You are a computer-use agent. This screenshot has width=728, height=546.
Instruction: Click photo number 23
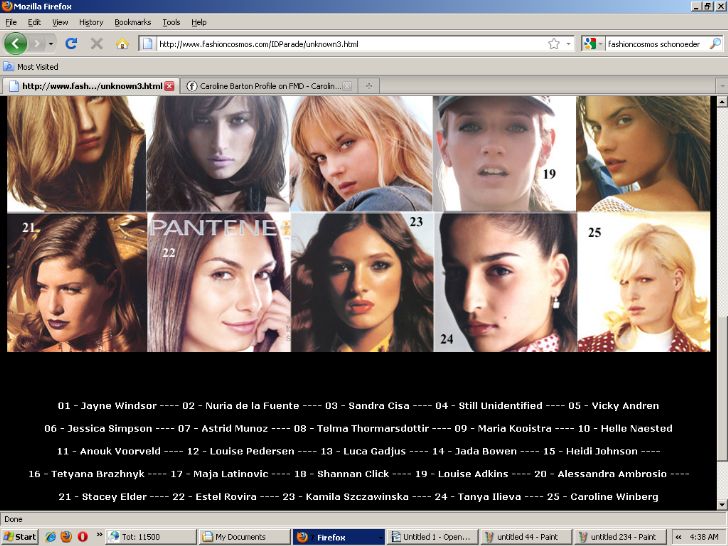362,282
